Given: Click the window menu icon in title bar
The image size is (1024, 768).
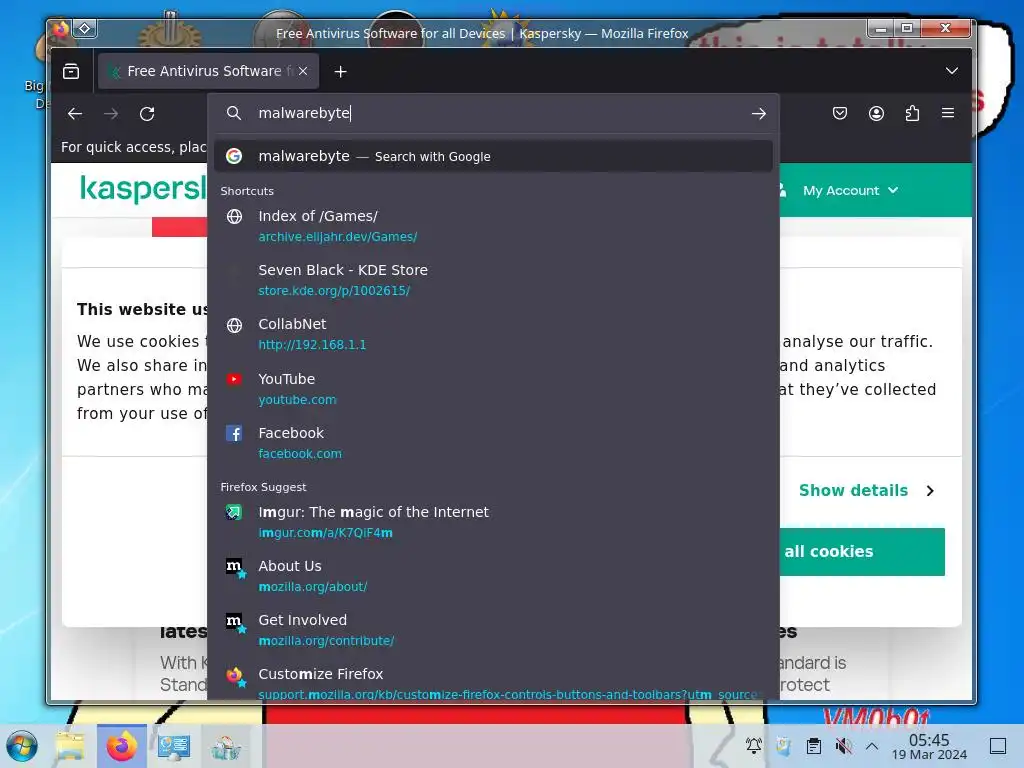Looking at the screenshot, I should click(61, 29).
